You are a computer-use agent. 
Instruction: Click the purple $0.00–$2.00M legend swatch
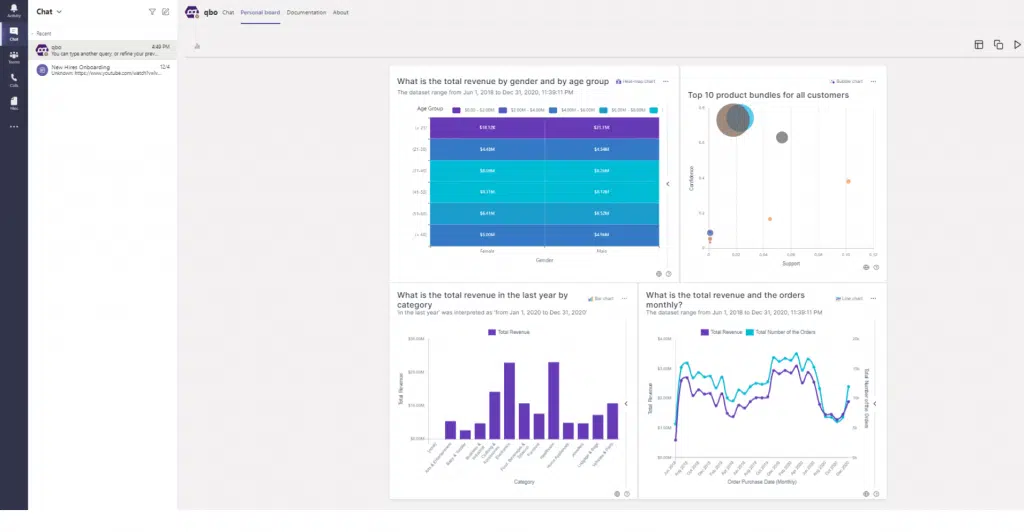coord(456,110)
